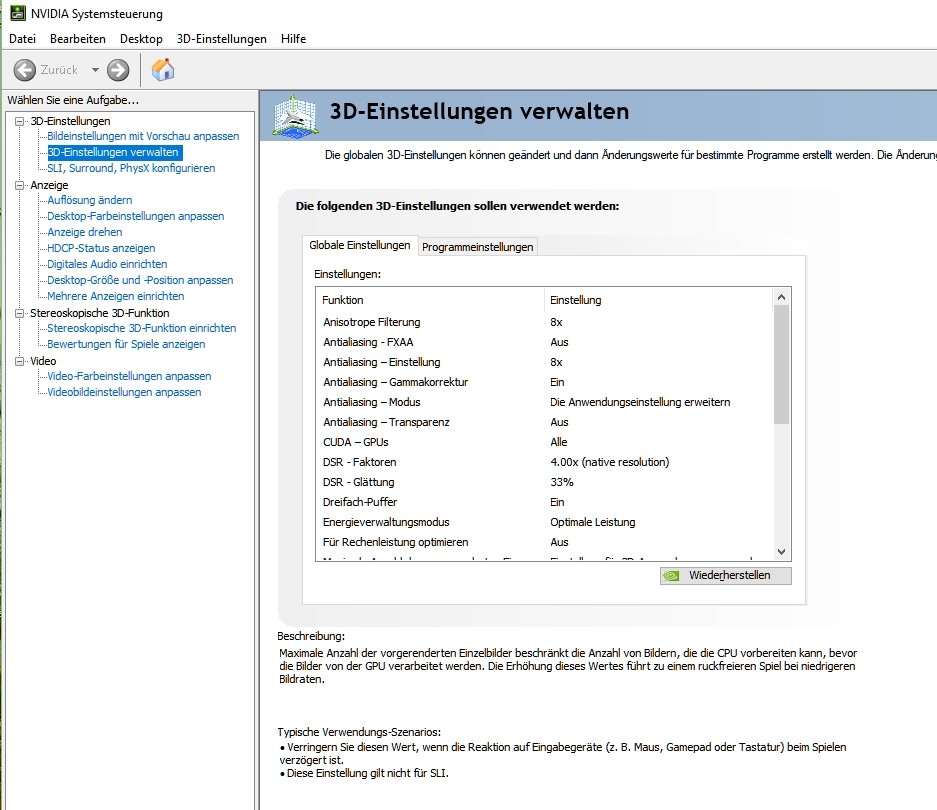Select the Antialiasing – Modus row

click(544, 402)
